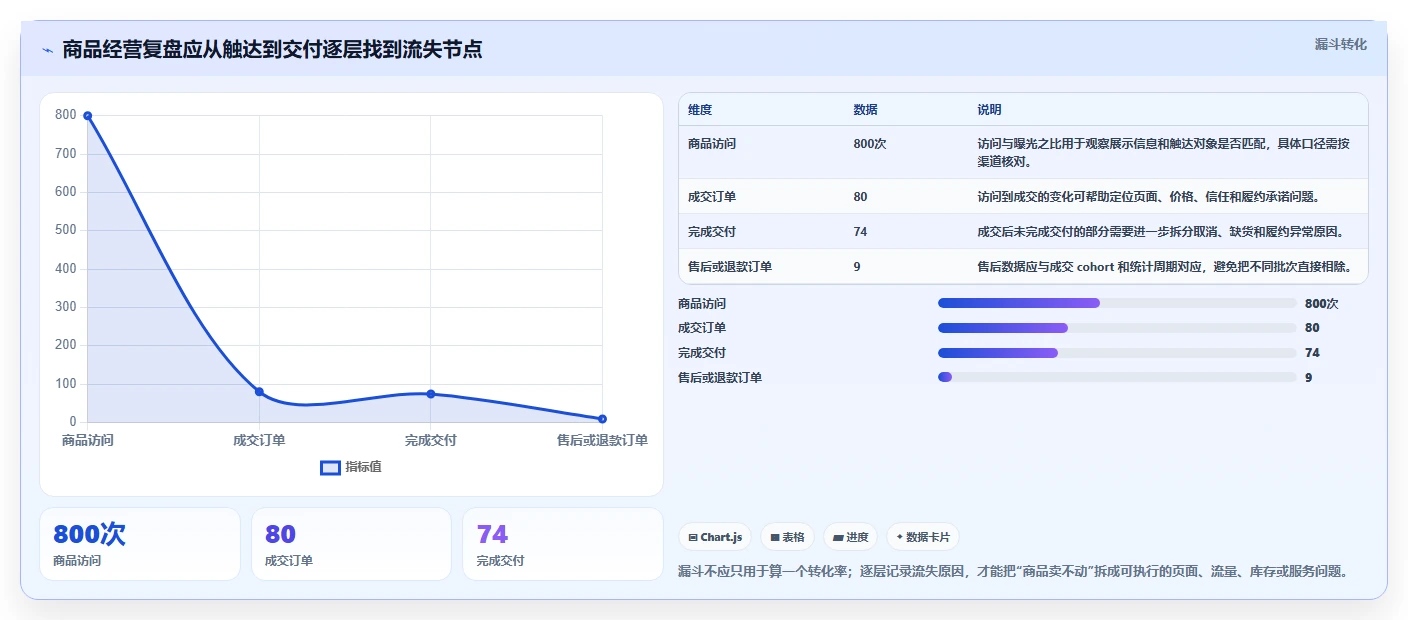Click the 商品访问 progress bar
This screenshot has height=620, width=1408.
[1117, 303]
